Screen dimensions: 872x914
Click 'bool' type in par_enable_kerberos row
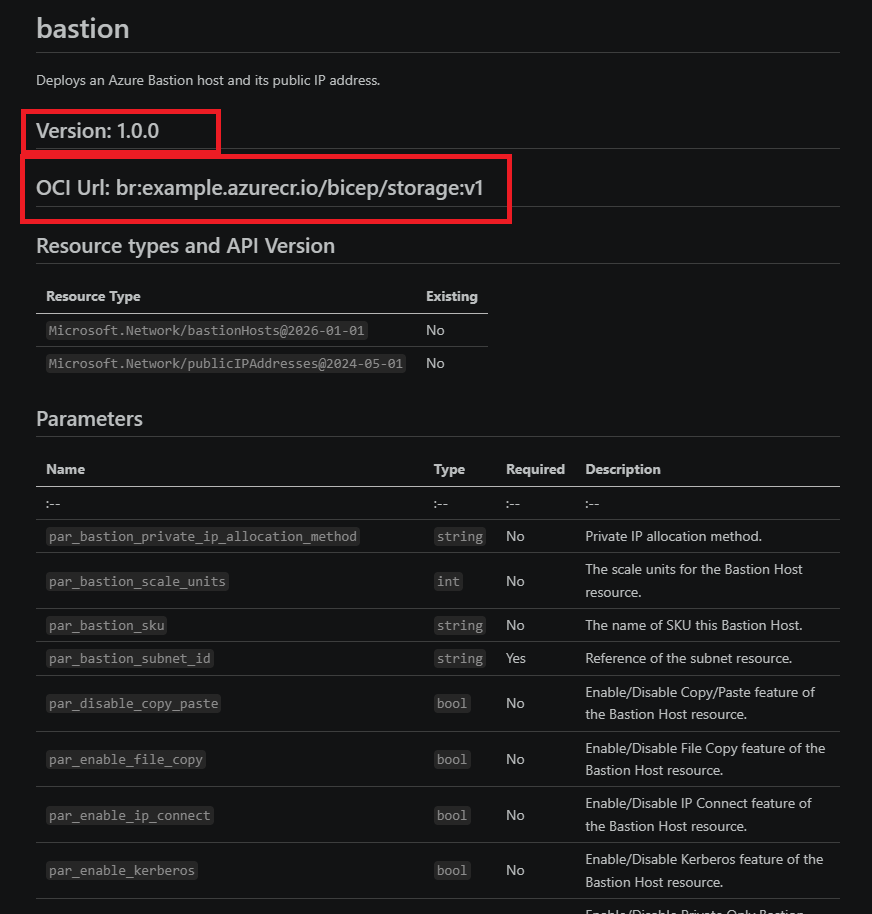pyautogui.click(x=452, y=870)
